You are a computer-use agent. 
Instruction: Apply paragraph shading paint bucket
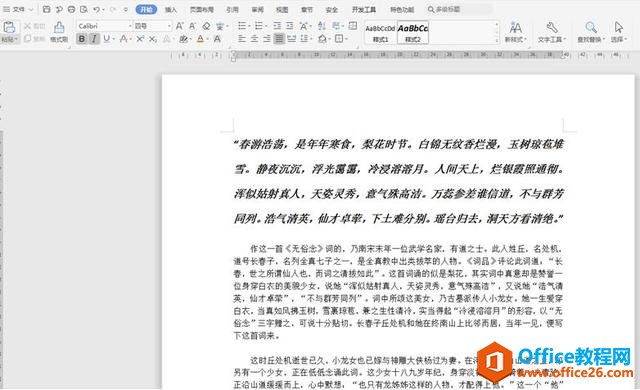point(322,39)
